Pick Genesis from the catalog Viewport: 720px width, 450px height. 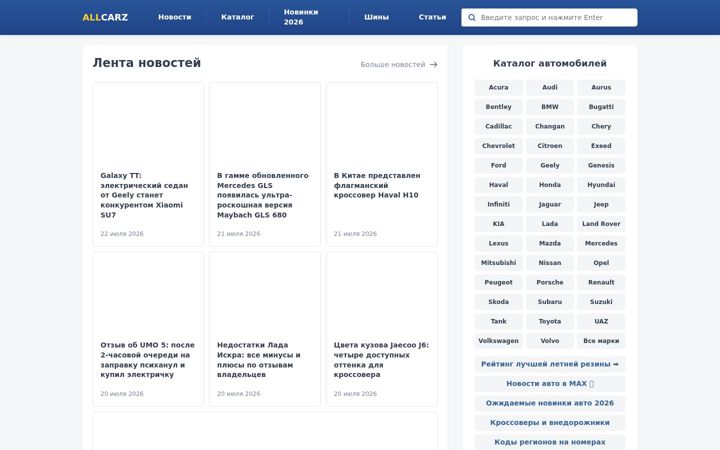coord(601,165)
